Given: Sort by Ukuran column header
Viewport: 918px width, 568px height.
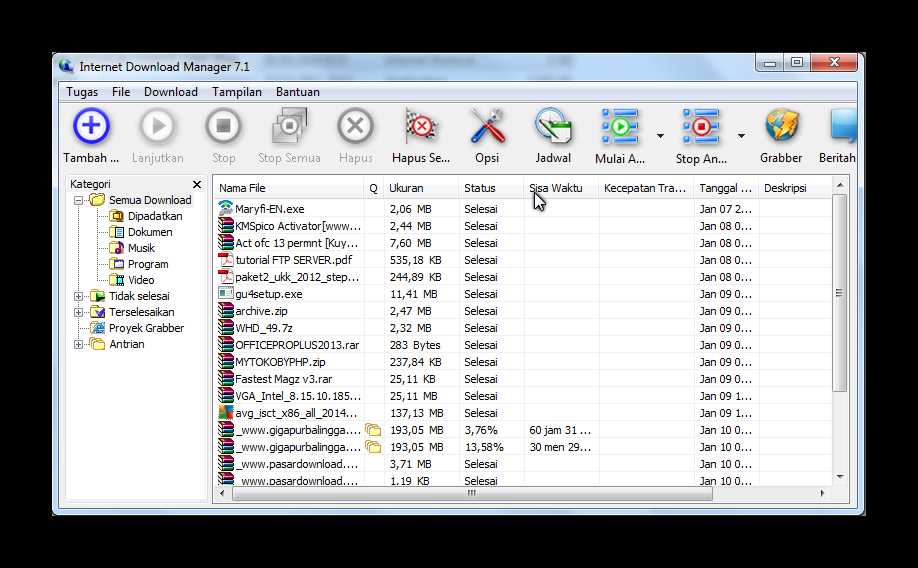Looking at the screenshot, I should tap(422, 188).
